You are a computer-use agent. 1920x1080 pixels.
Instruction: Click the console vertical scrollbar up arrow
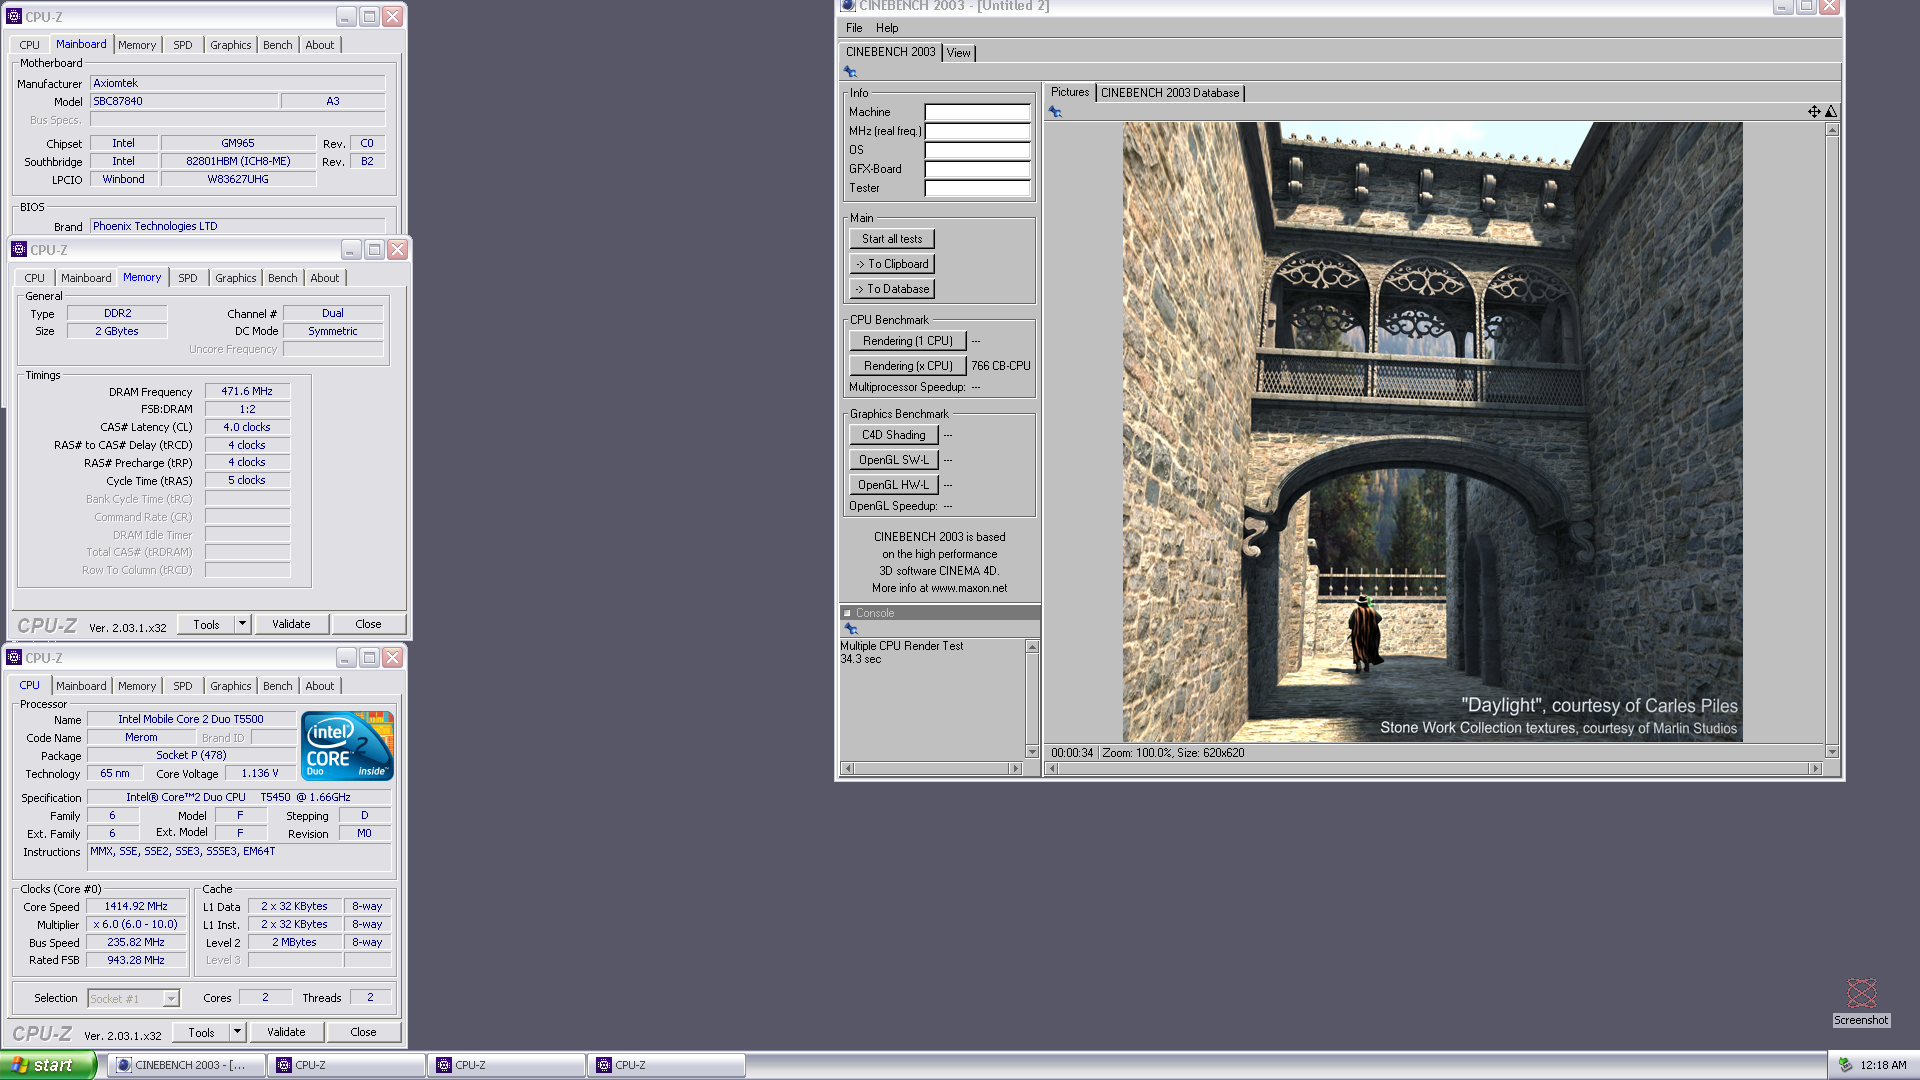pos(1032,647)
